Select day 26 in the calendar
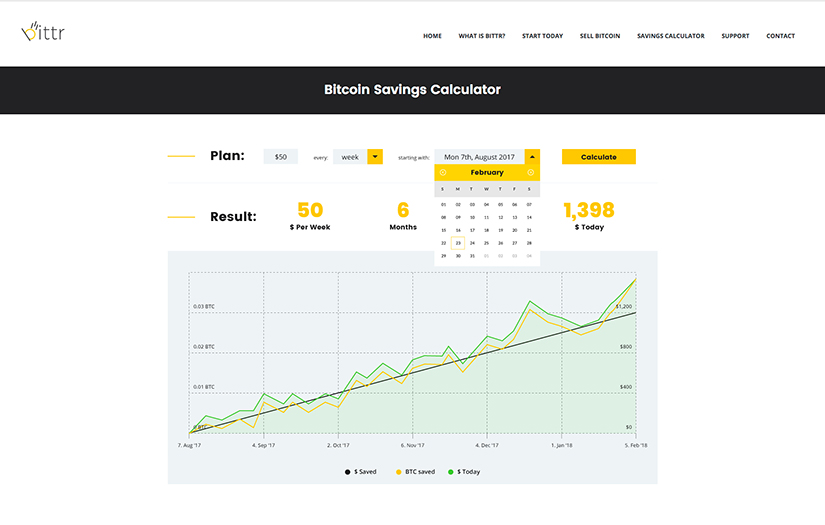The image size is (825, 525). pyautogui.click(x=500, y=243)
